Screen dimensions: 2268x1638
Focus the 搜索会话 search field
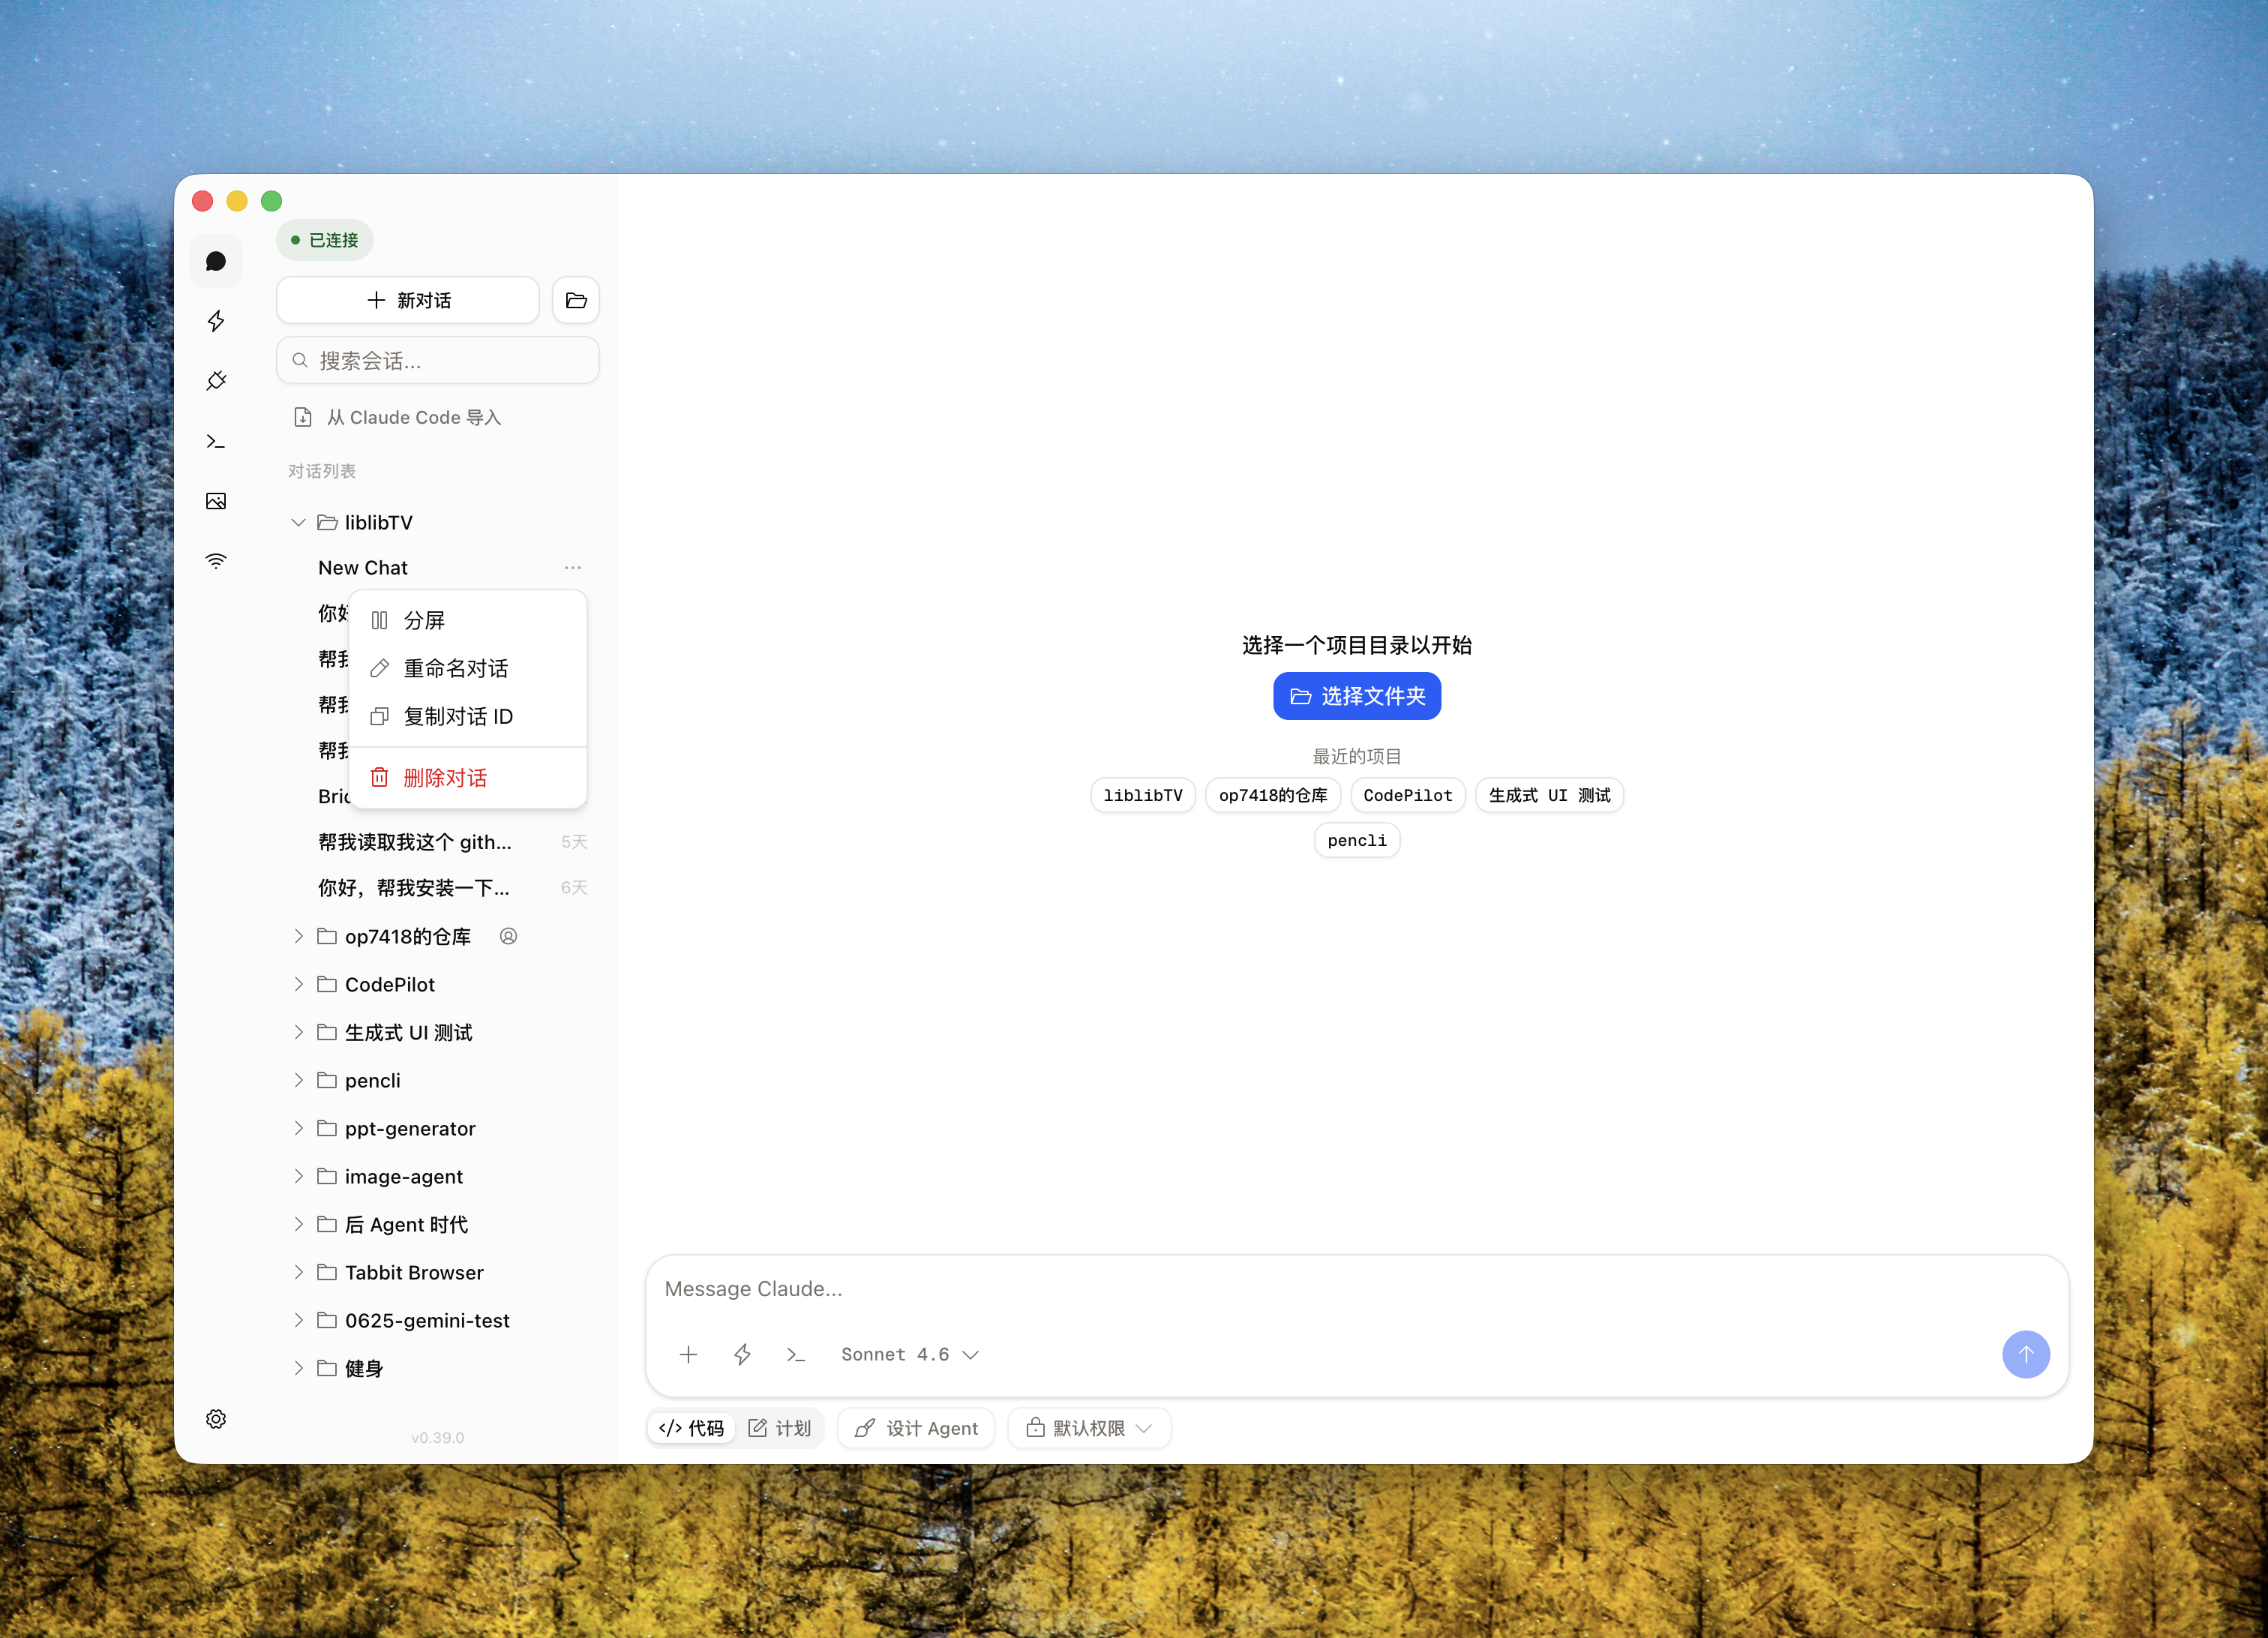click(x=438, y=360)
